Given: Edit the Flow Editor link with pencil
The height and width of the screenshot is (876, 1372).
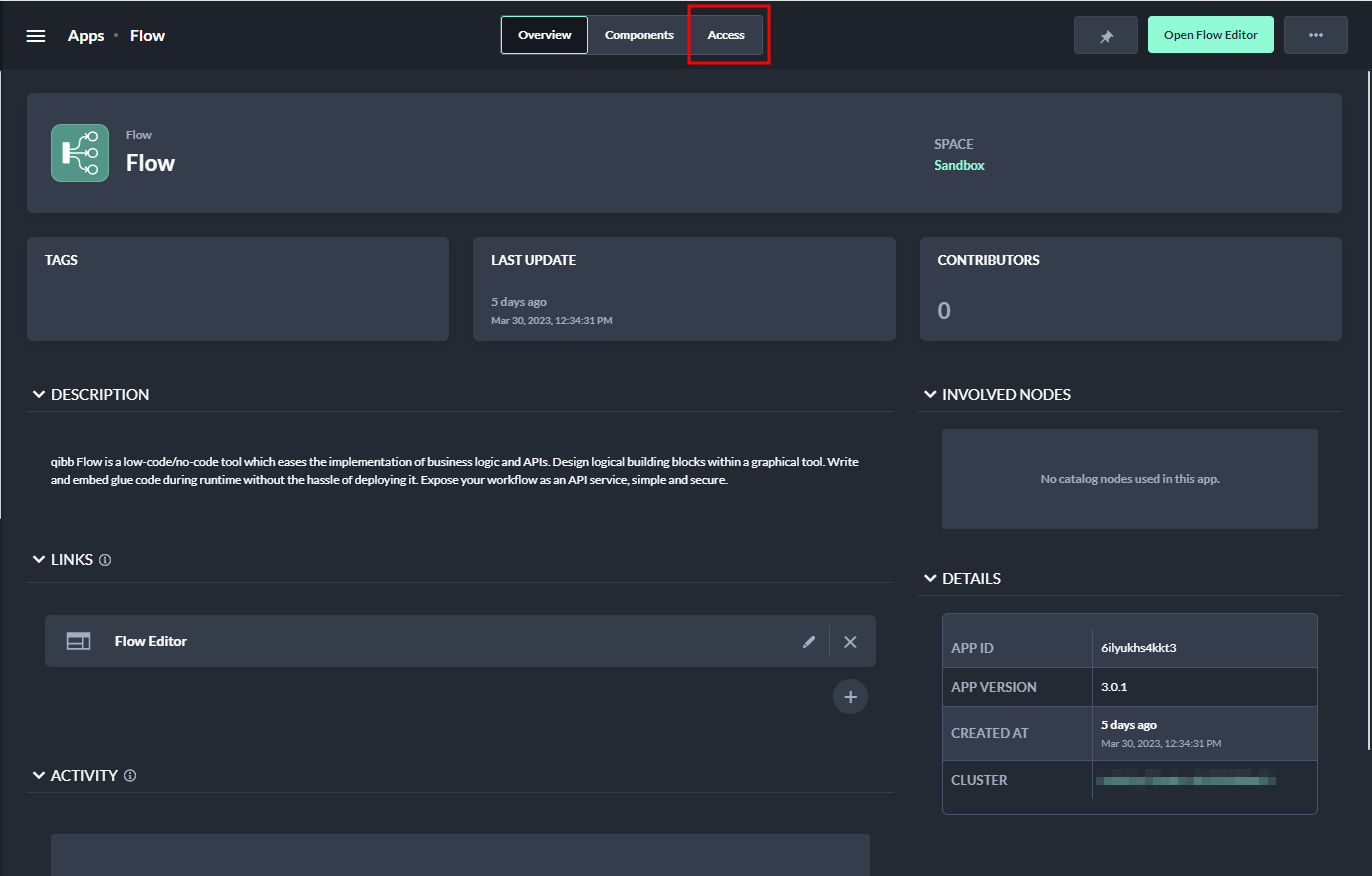Looking at the screenshot, I should [809, 642].
